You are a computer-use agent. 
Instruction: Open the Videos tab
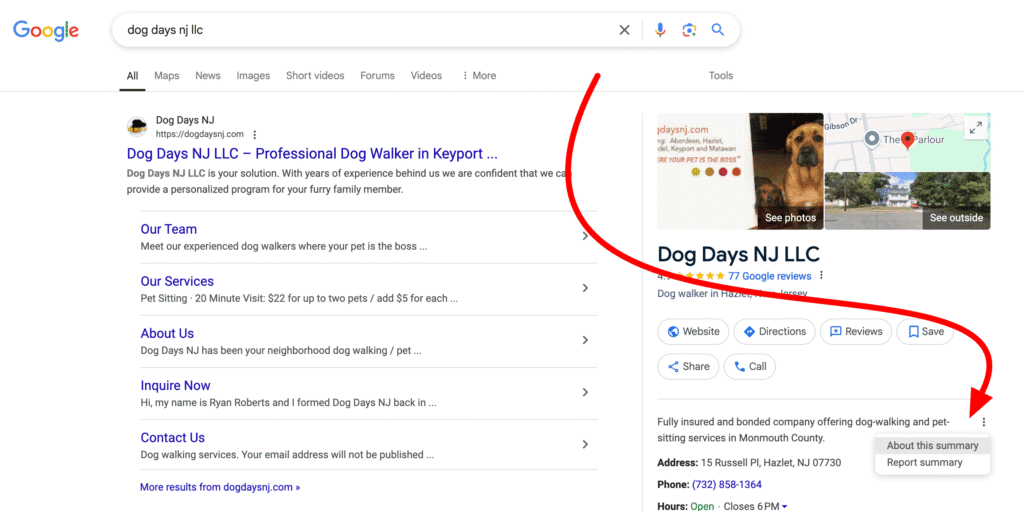(426, 76)
